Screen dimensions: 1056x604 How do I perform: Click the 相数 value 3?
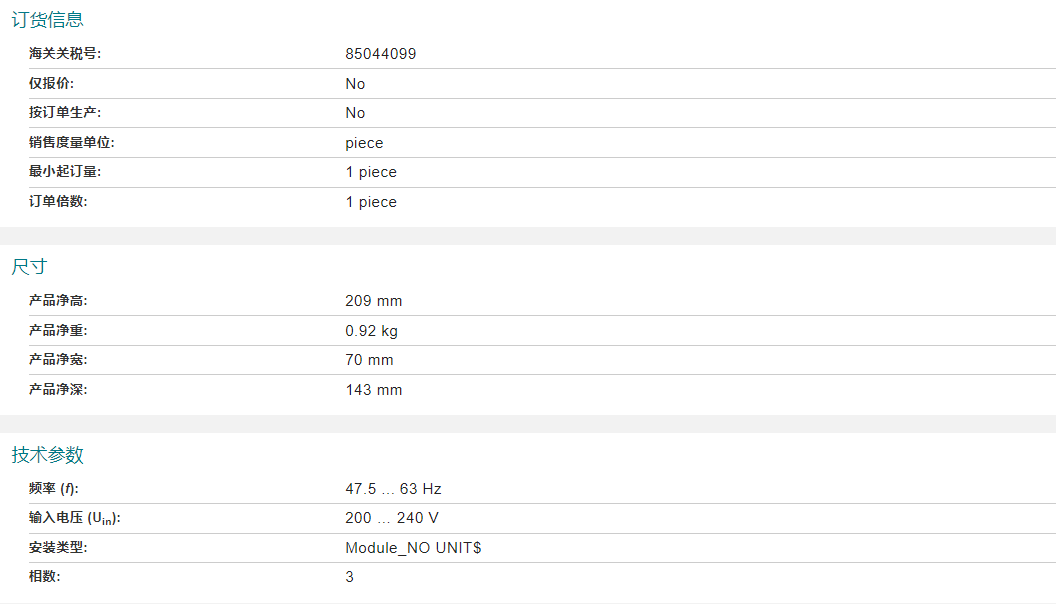tap(350, 576)
